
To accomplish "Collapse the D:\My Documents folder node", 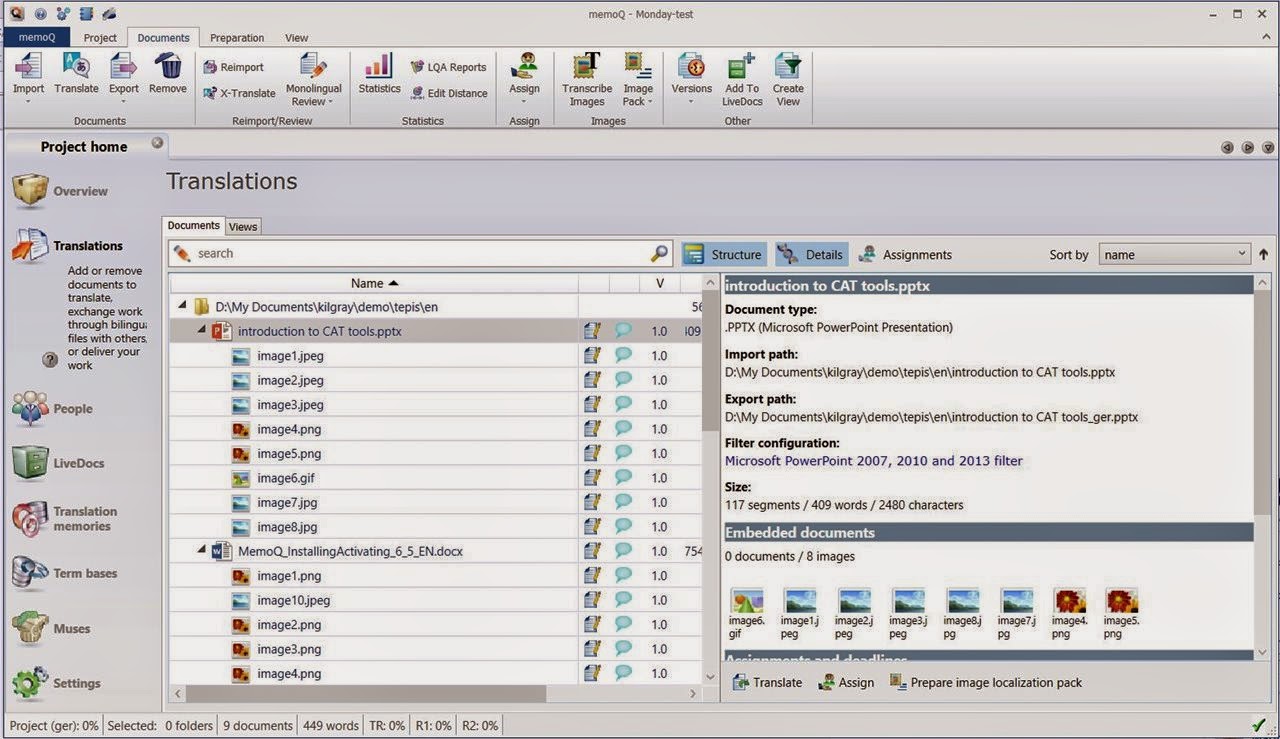I will click(182, 307).
